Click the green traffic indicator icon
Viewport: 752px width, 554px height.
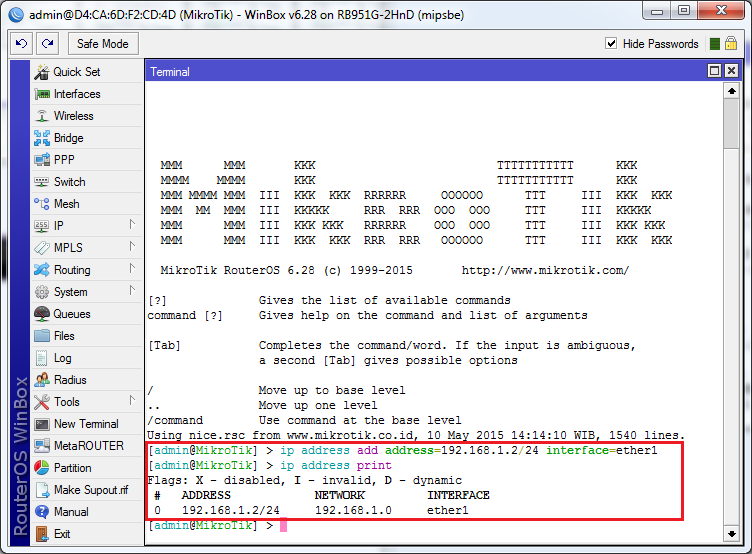715,44
